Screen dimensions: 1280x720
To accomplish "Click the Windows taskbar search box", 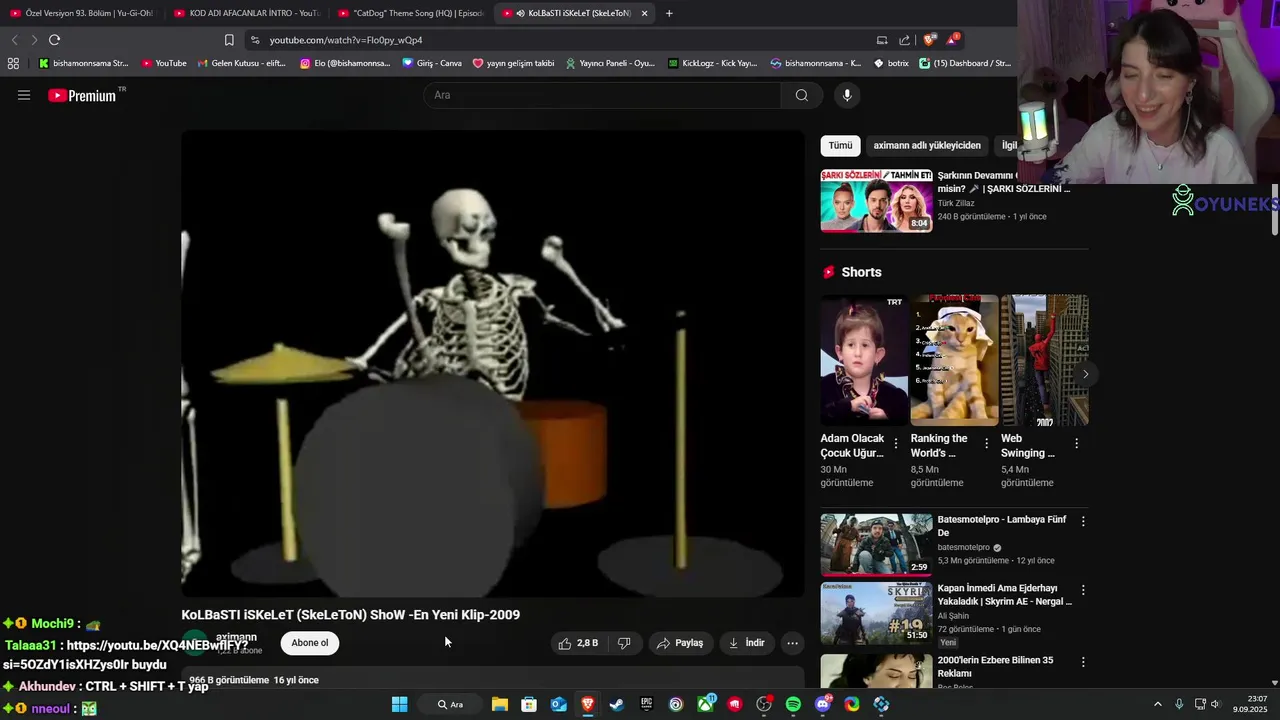I will 450,704.
